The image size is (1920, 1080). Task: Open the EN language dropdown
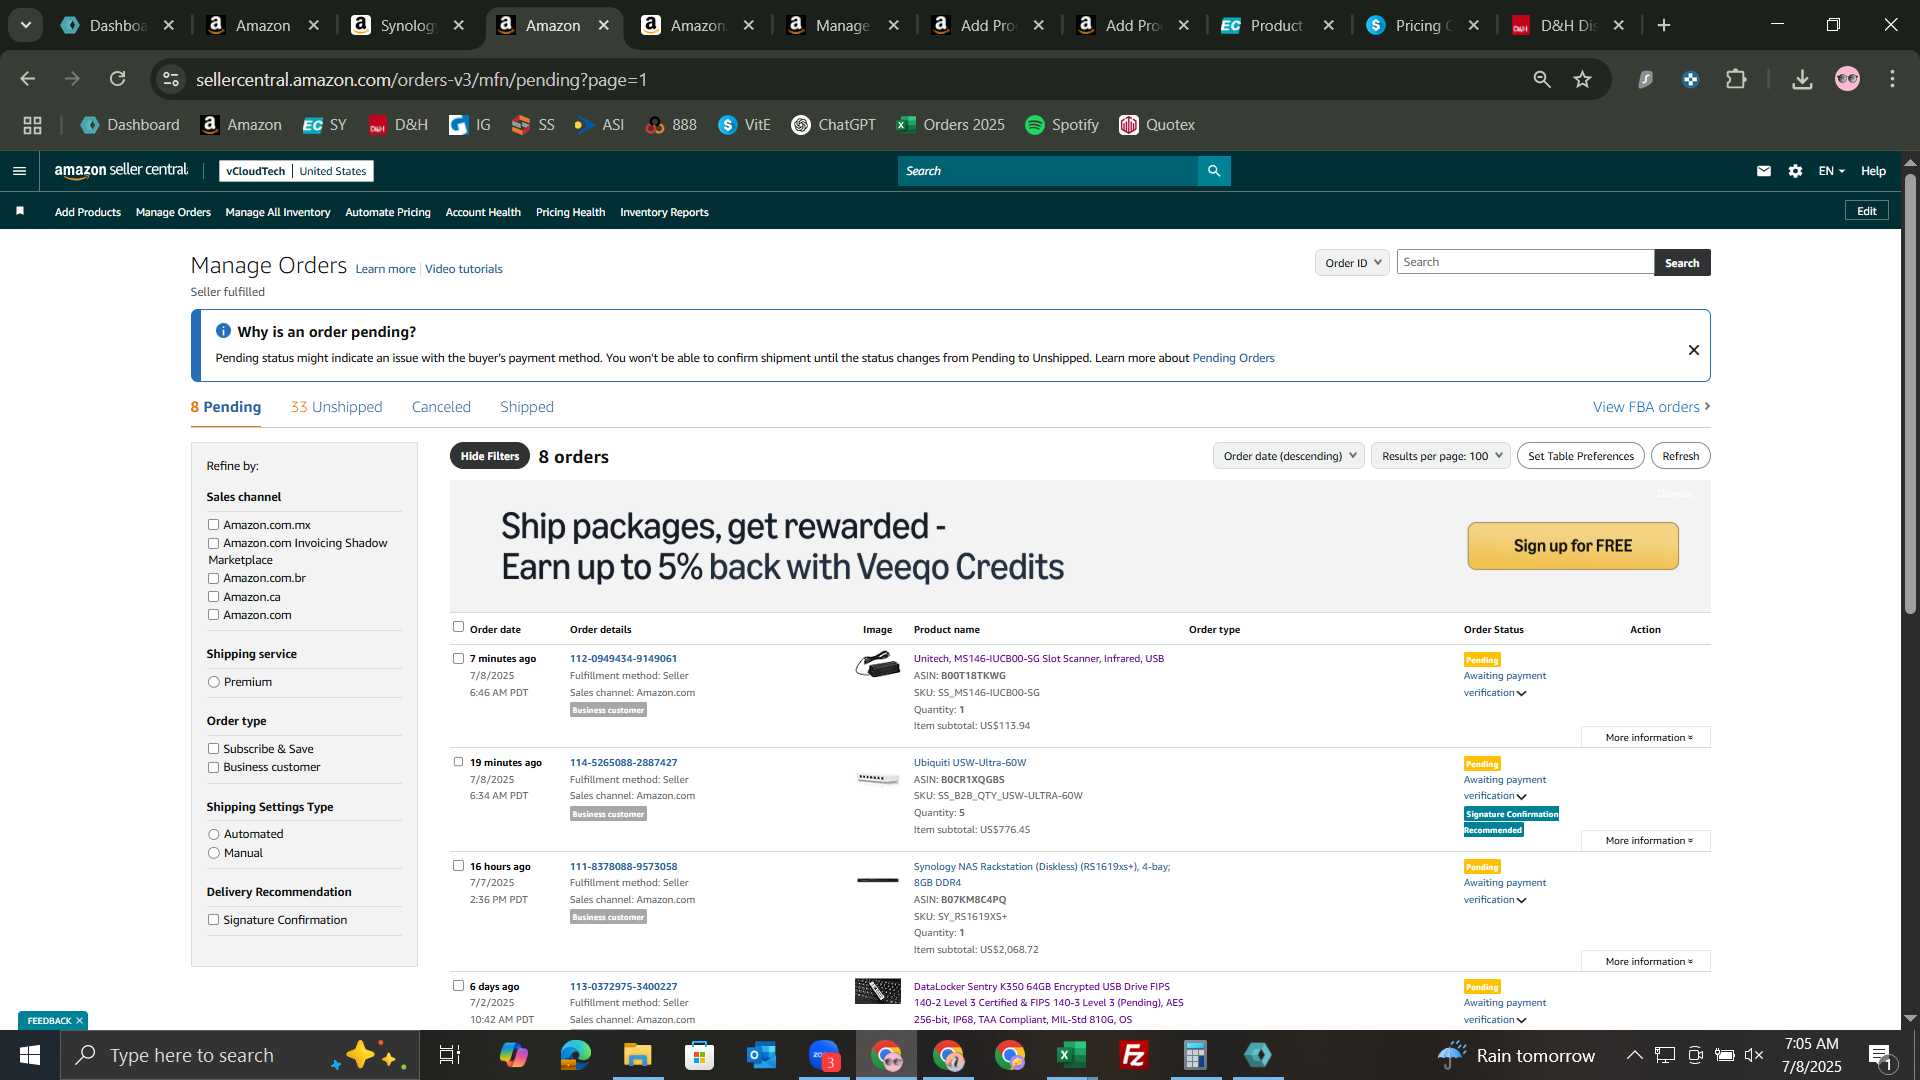point(1831,171)
